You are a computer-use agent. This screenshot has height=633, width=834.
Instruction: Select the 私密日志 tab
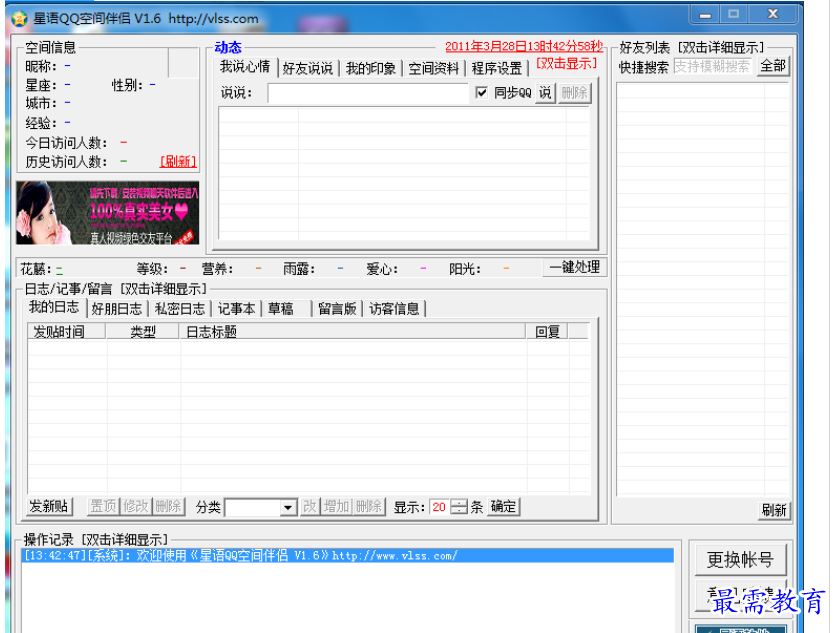179,309
